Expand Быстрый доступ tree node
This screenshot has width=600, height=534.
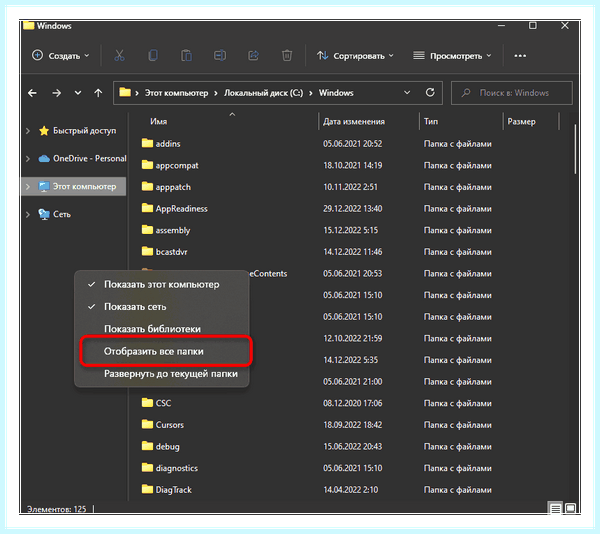pos(28,131)
